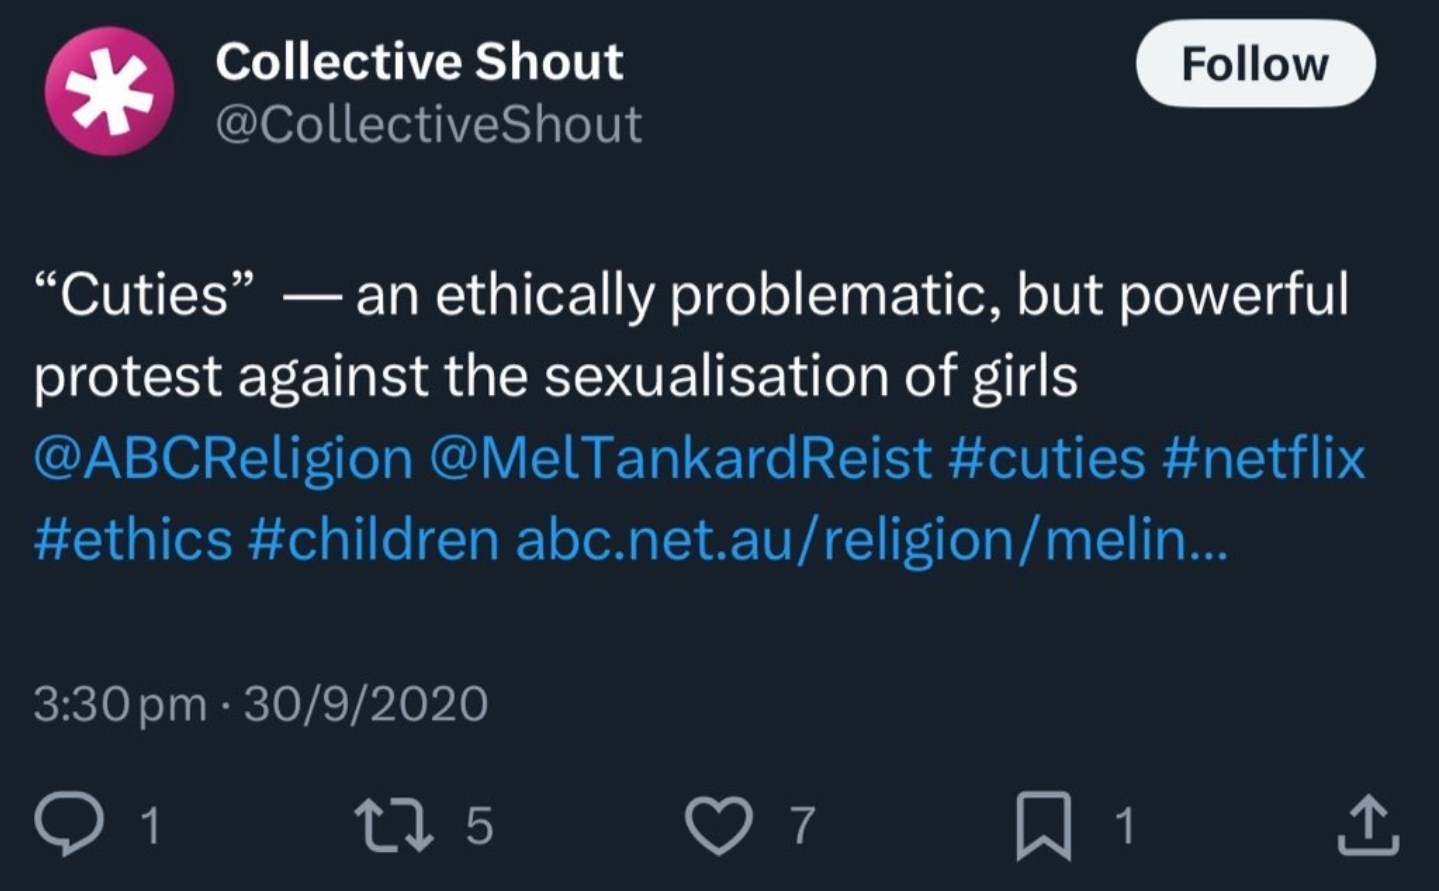Open the abc.net.au/religion article link

pos(870,540)
